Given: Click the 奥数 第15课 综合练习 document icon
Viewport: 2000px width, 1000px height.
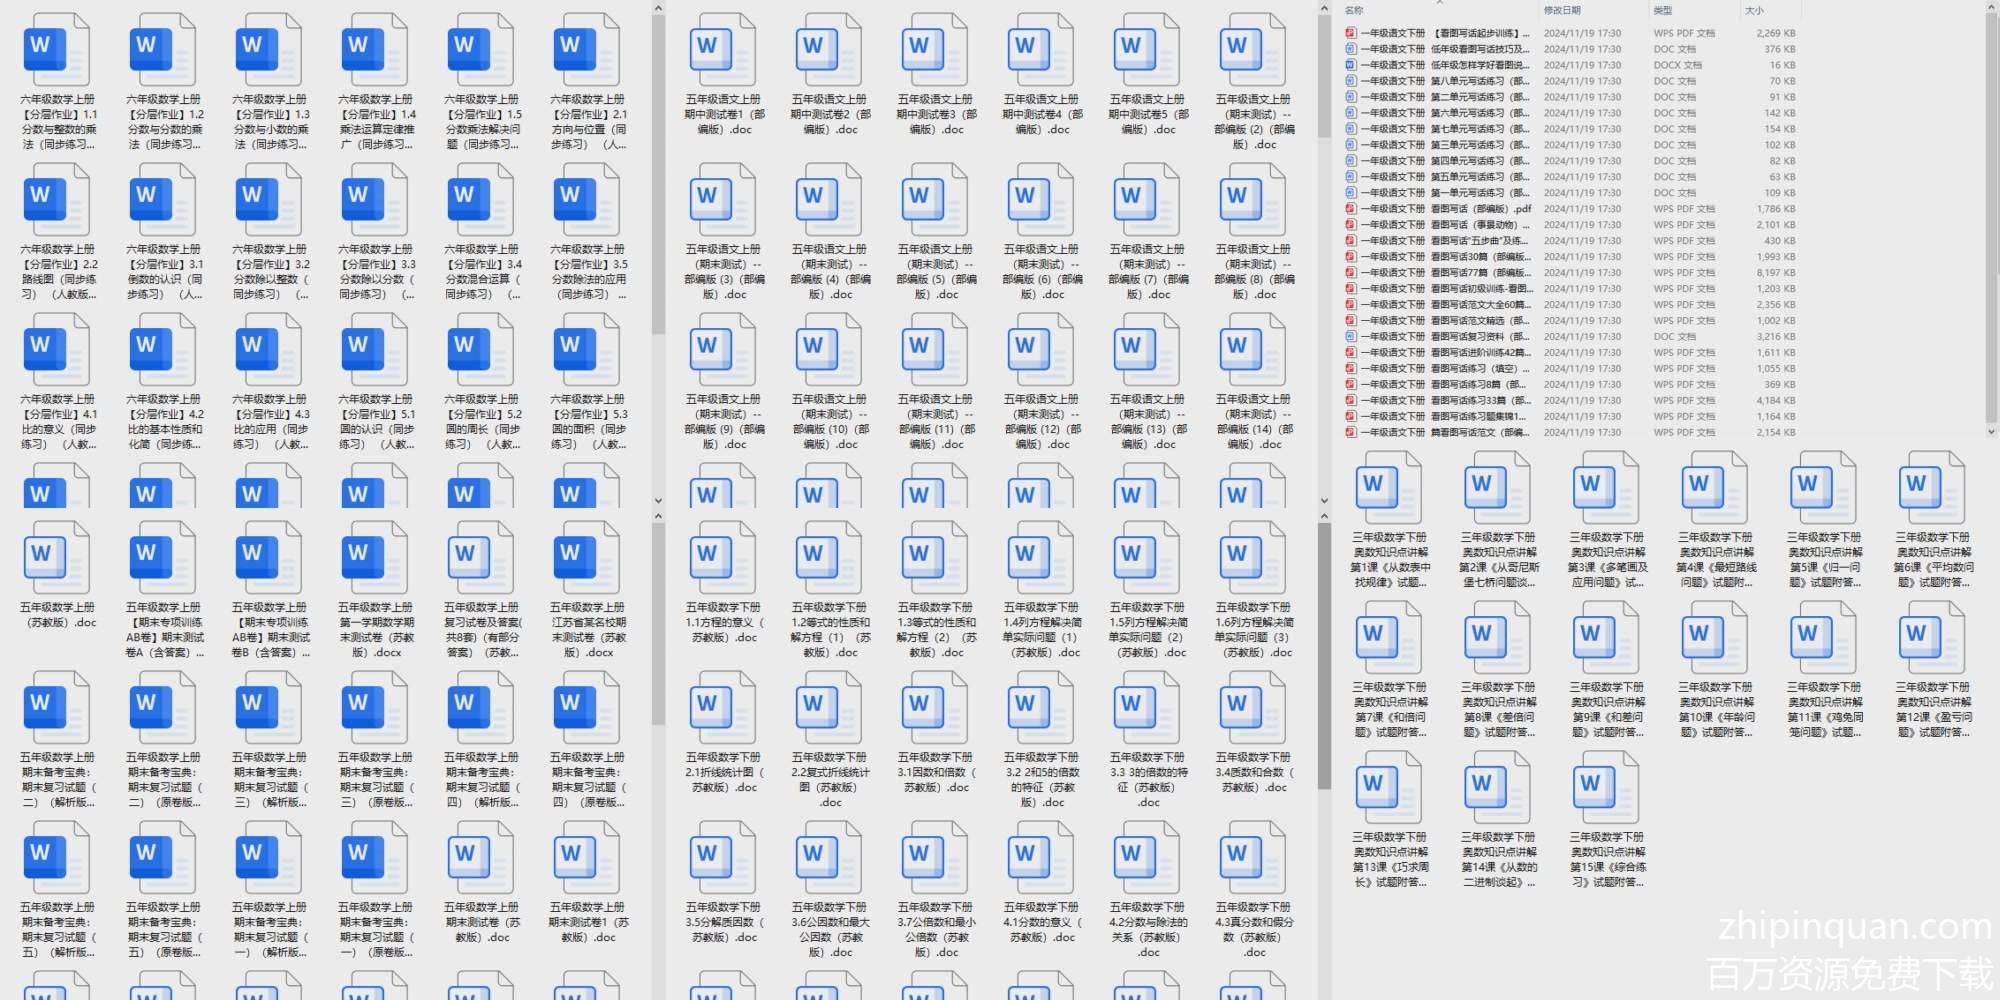Looking at the screenshot, I should [1608, 787].
